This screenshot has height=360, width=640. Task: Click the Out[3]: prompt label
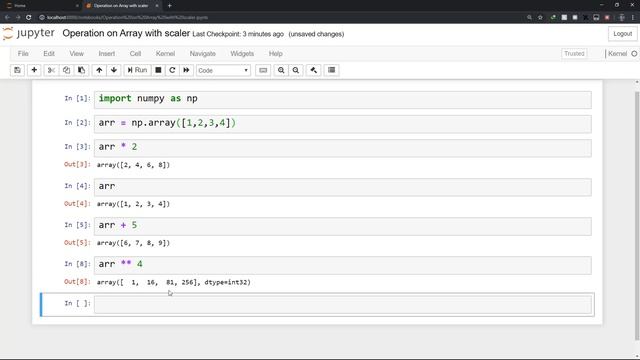77,164
